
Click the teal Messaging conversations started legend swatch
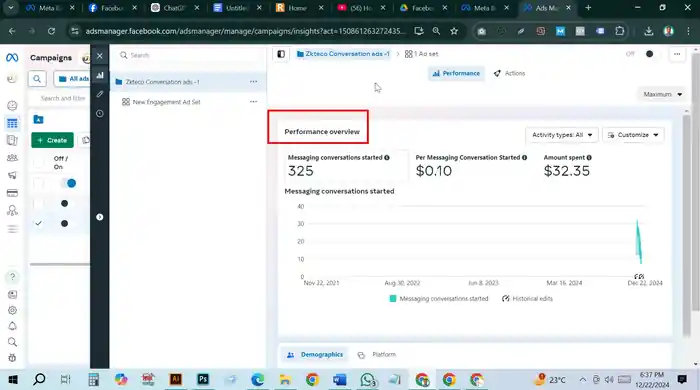[393, 299]
